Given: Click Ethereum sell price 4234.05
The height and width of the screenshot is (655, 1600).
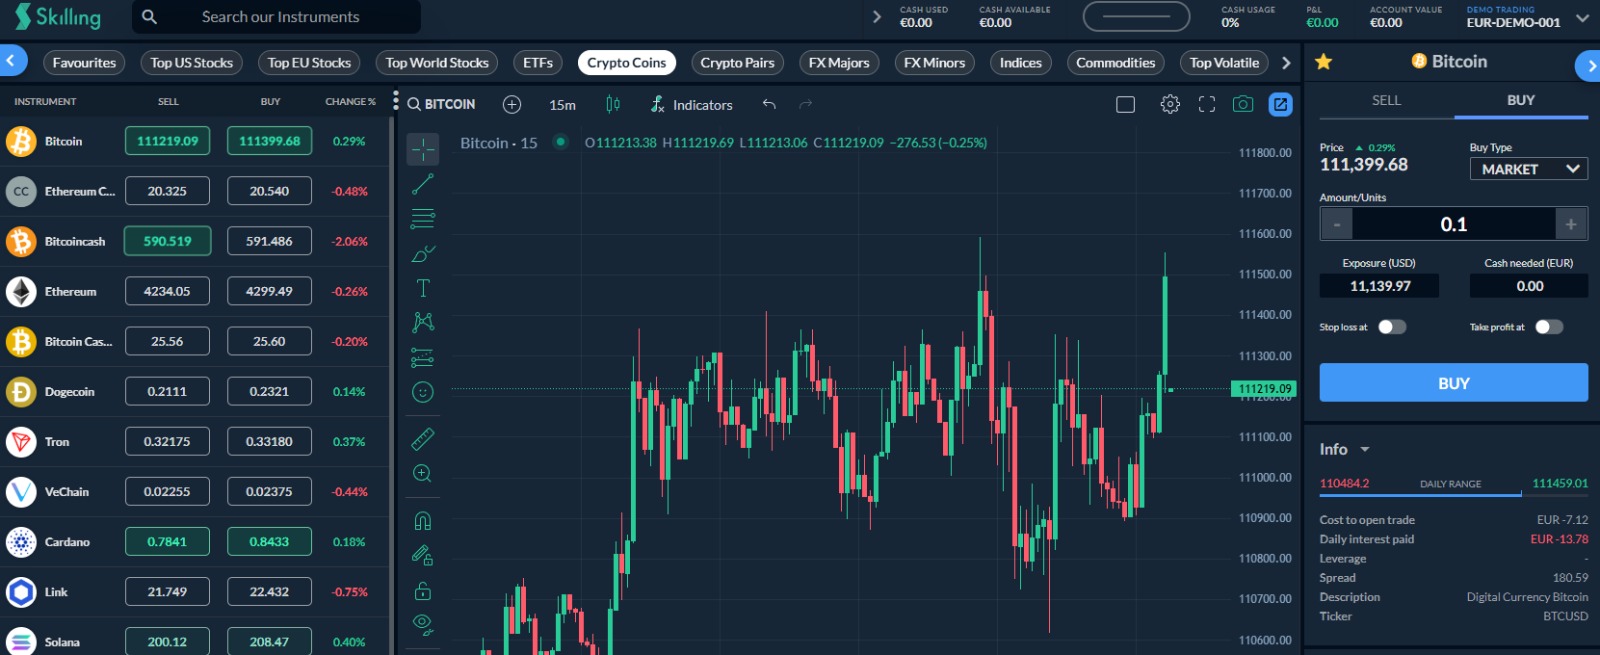Looking at the screenshot, I should pos(167,291).
